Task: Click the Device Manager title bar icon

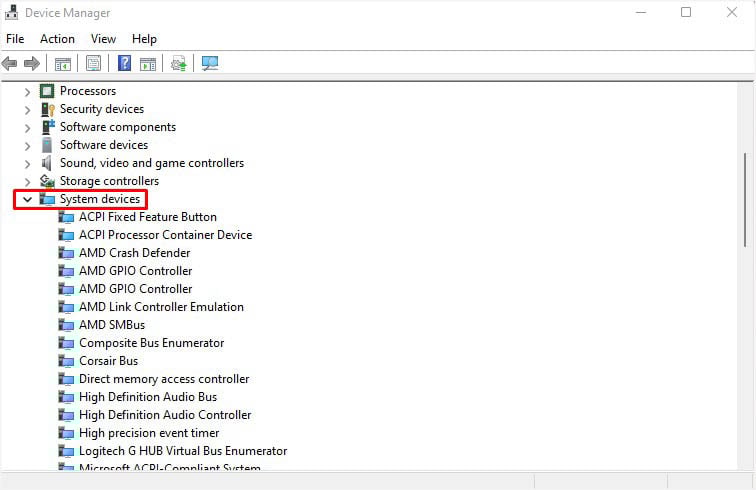Action: 11,13
